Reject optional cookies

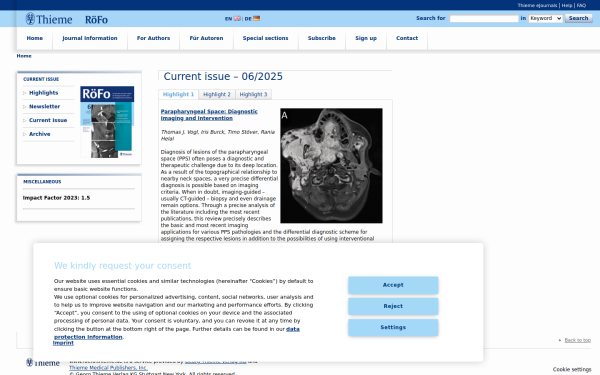(x=393, y=306)
